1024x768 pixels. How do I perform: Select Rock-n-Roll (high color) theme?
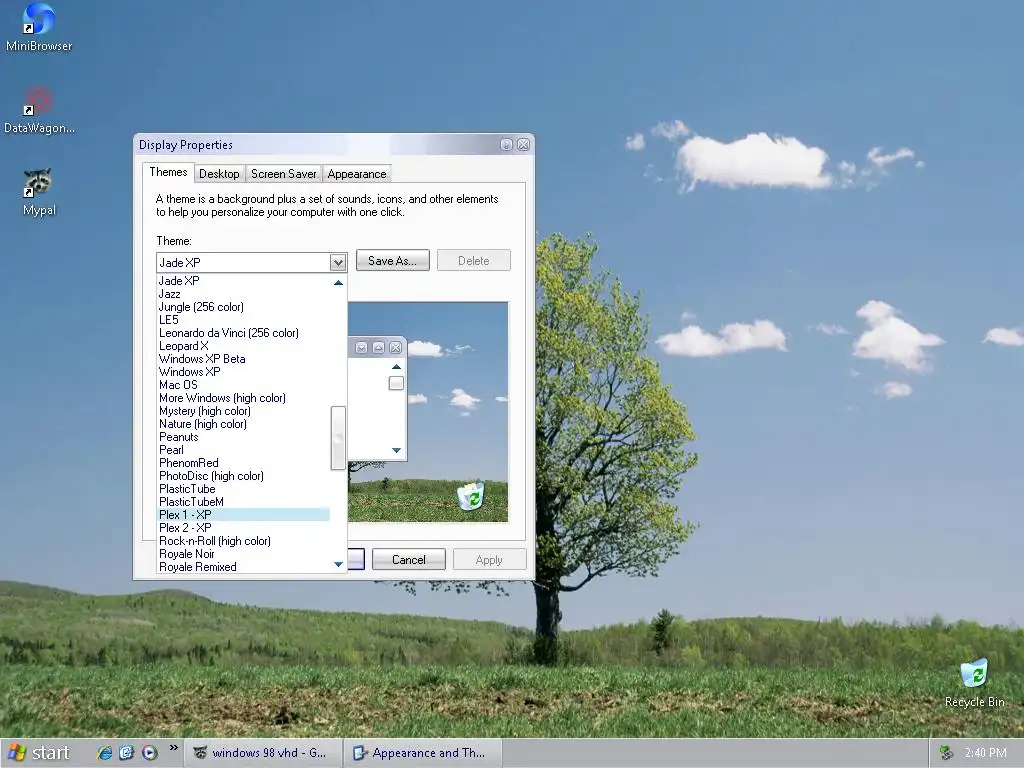click(244, 541)
